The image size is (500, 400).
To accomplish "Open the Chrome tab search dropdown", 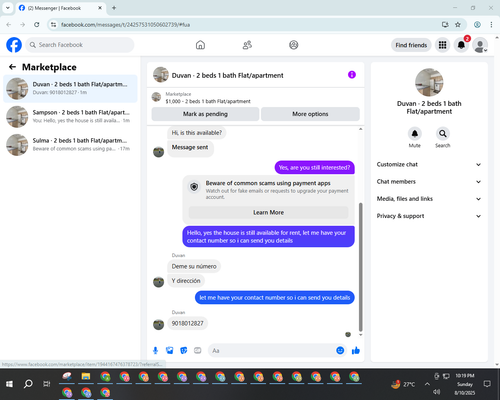I will point(7,8).
